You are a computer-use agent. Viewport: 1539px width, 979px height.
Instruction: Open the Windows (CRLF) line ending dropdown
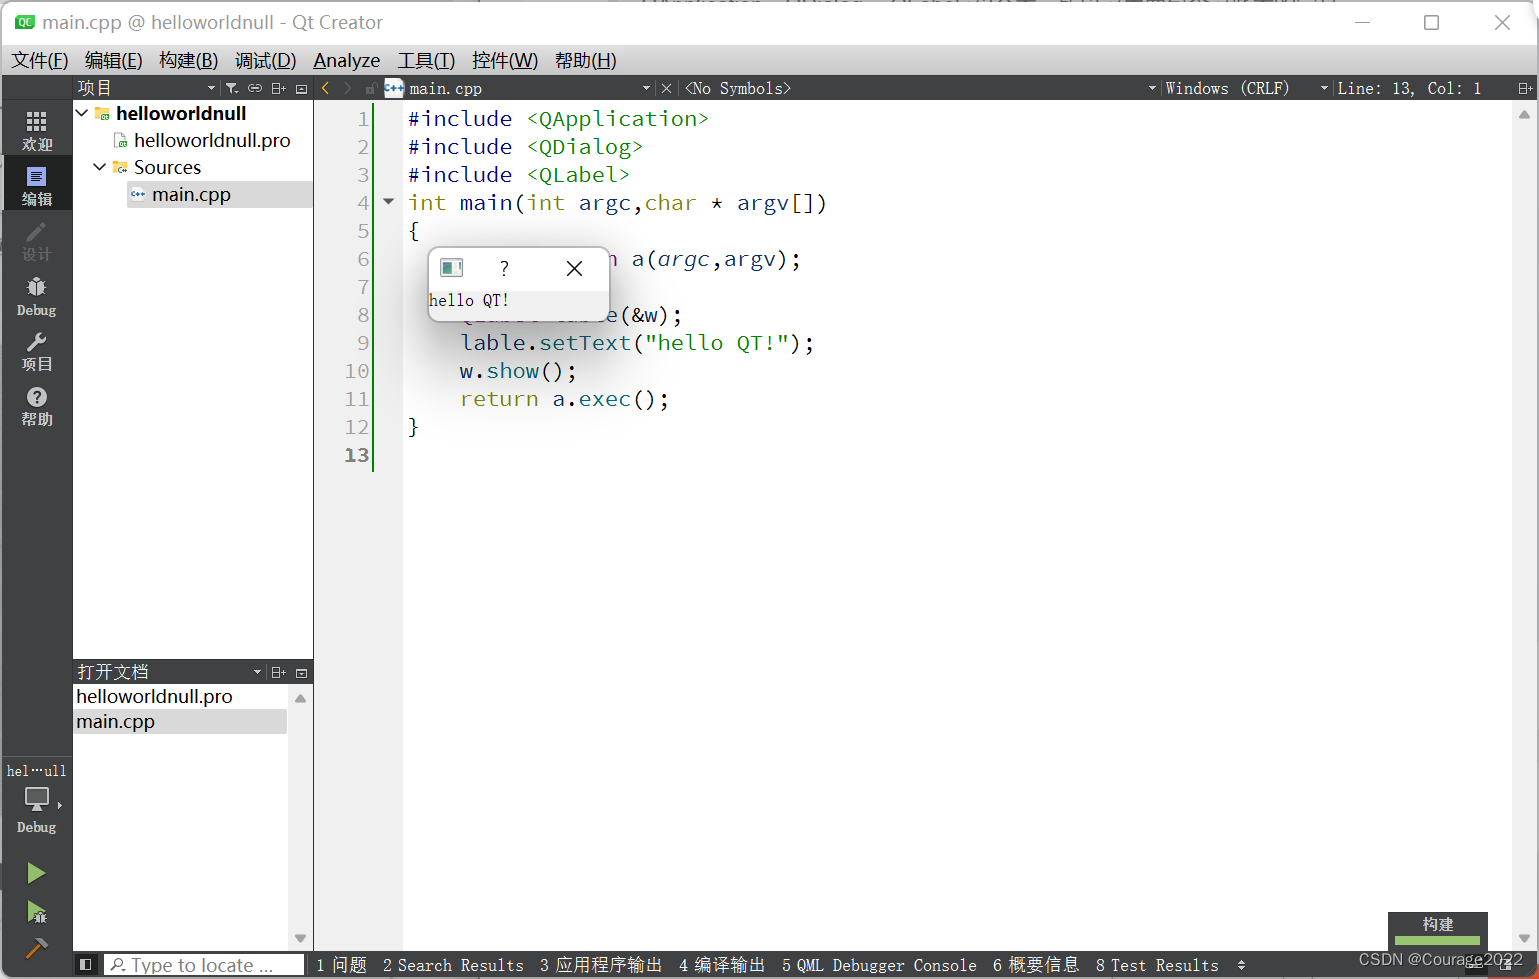pos(1324,88)
